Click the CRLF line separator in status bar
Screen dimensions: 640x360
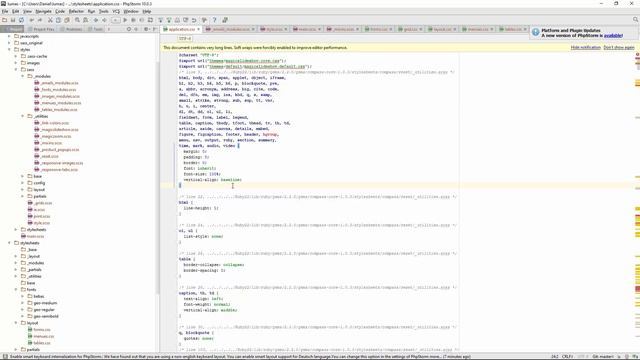tap(567, 357)
